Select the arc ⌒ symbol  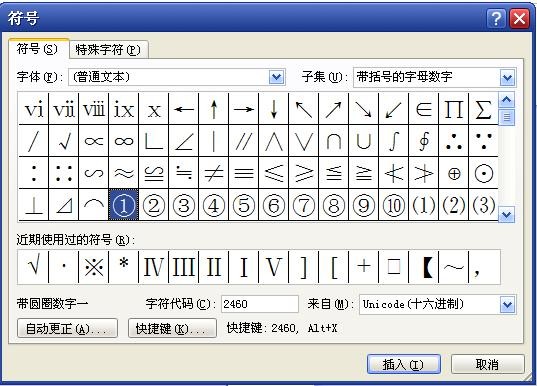click(x=94, y=205)
